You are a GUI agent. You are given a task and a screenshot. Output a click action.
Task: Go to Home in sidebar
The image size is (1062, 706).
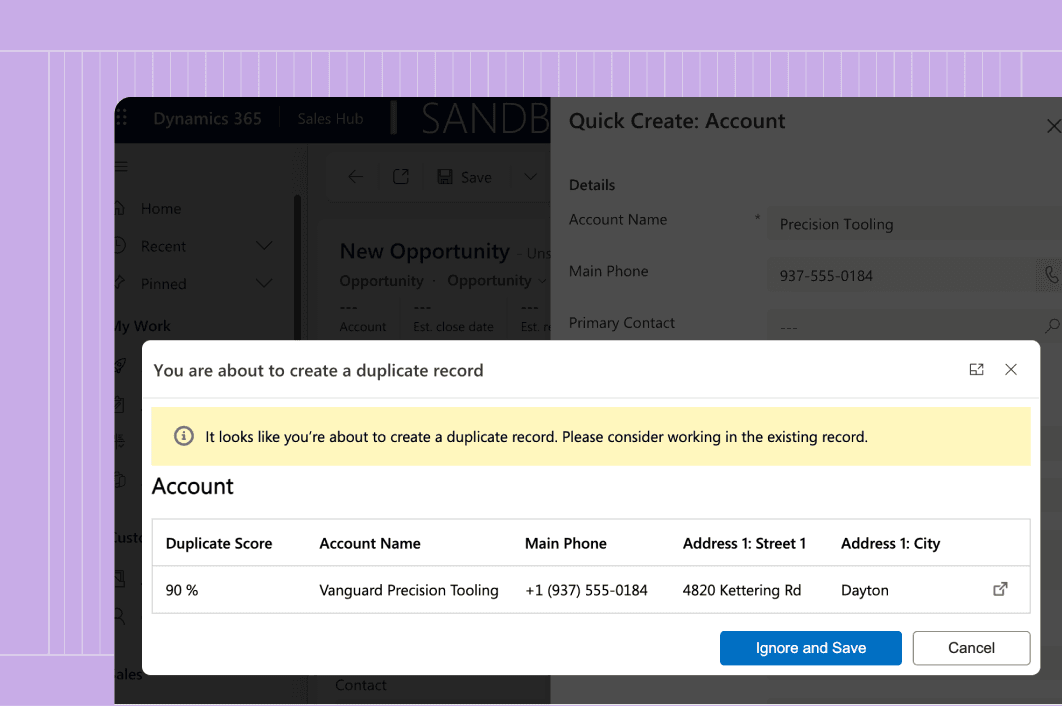161,209
